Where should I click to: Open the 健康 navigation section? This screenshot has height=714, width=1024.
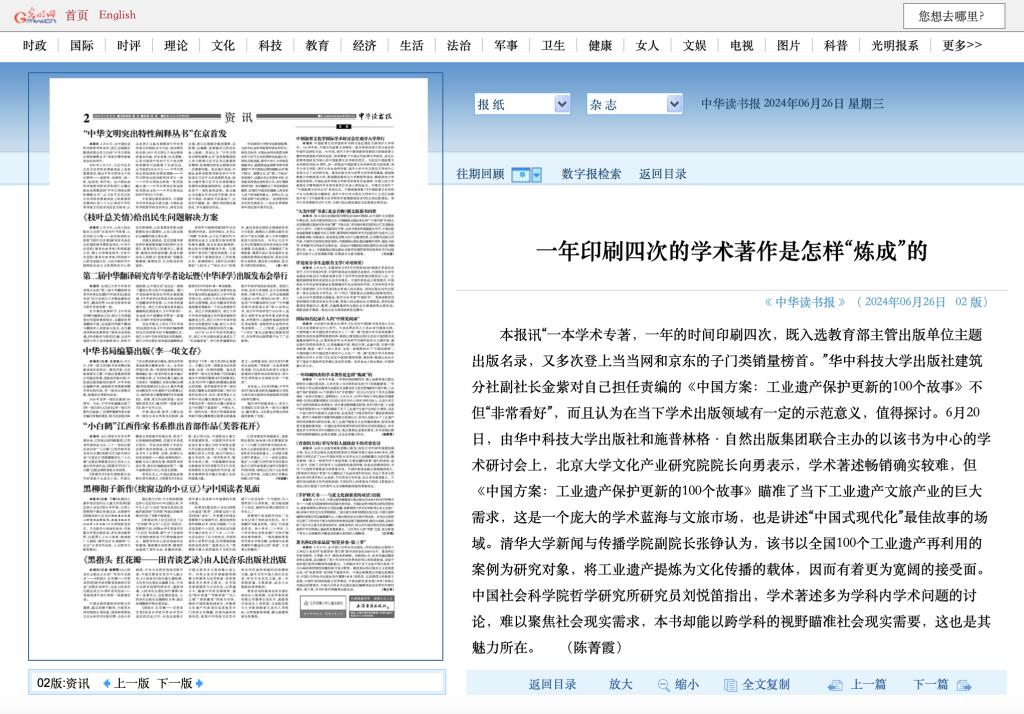click(x=600, y=46)
